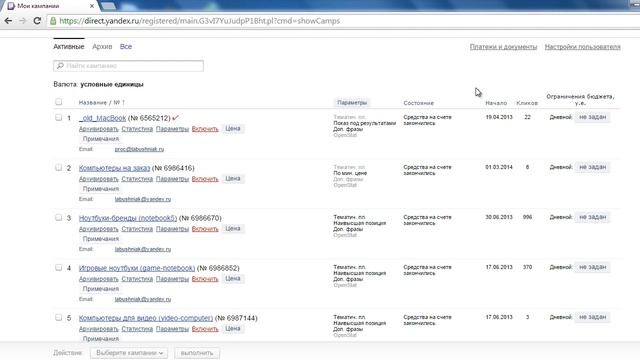Viewport: 640px width, 360px height.
Task: Click Включить for Компьютеры на заказ
Action: 205,179
